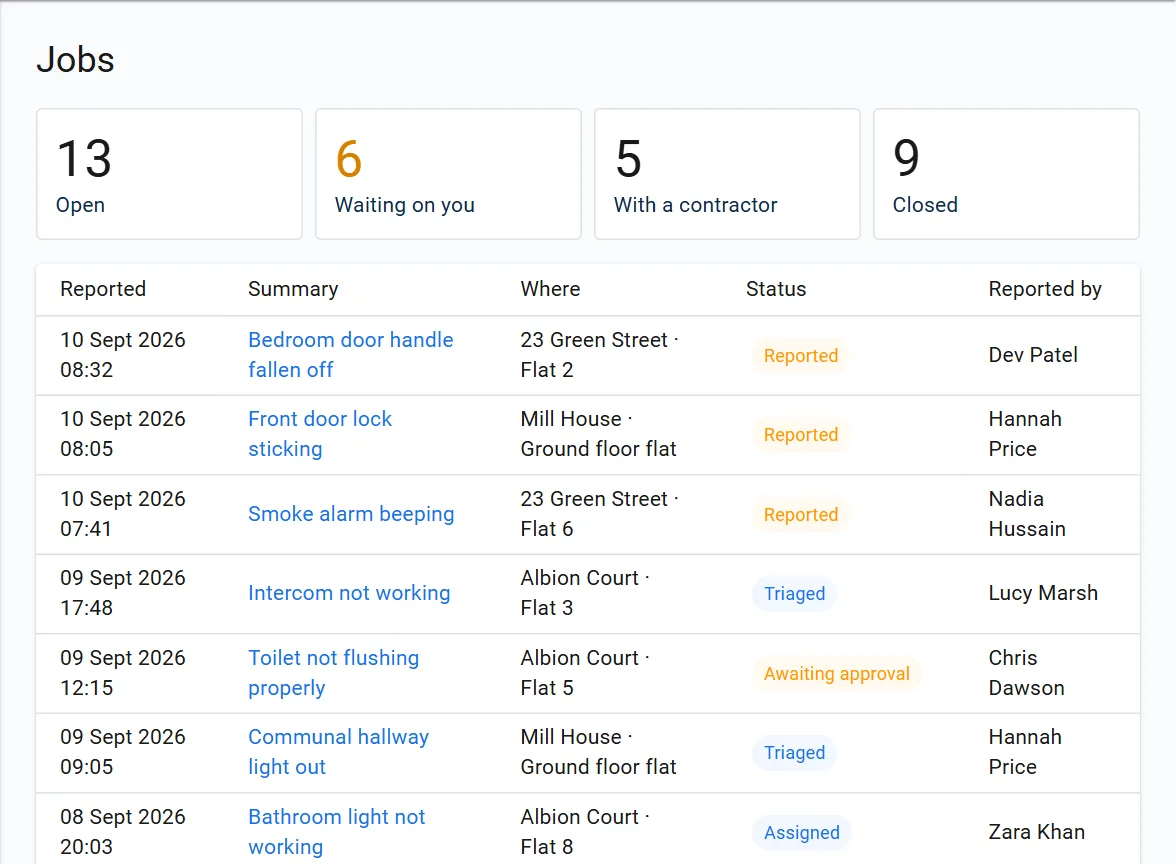
Task: Open Bedroom door handle fallen off job
Action: (x=351, y=355)
